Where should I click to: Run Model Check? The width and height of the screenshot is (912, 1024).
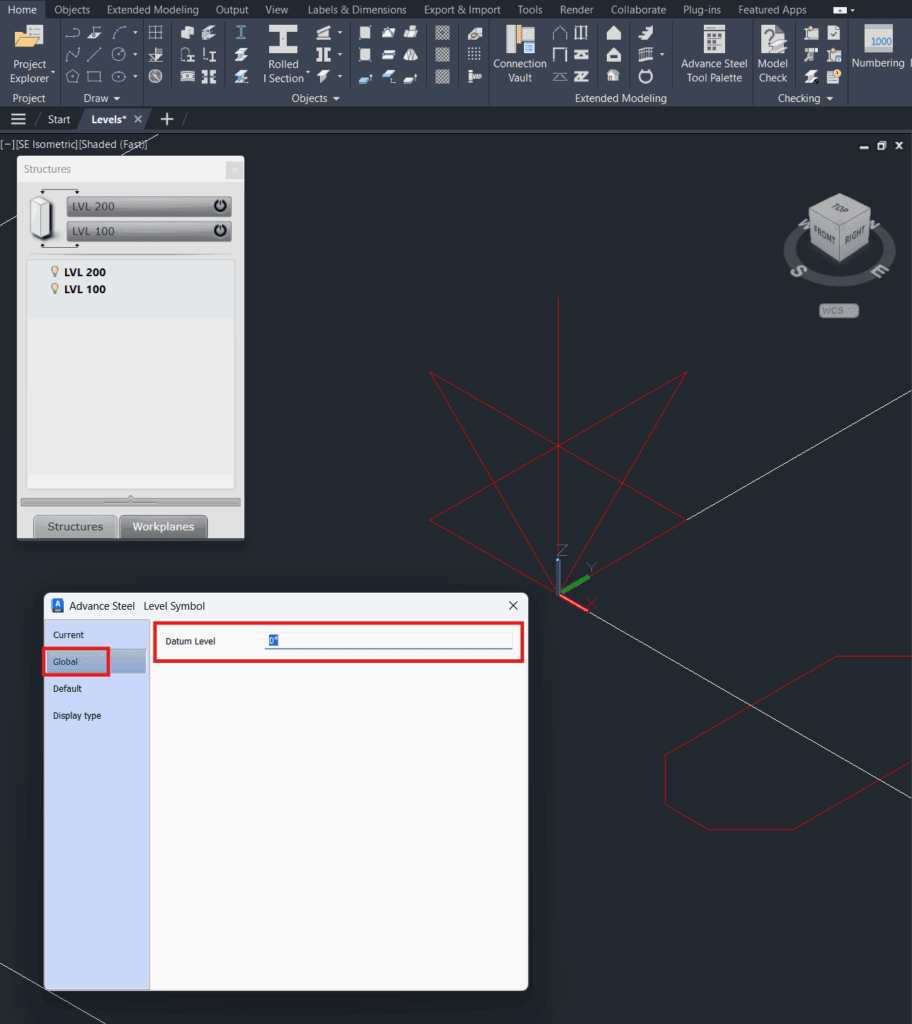coord(772,54)
